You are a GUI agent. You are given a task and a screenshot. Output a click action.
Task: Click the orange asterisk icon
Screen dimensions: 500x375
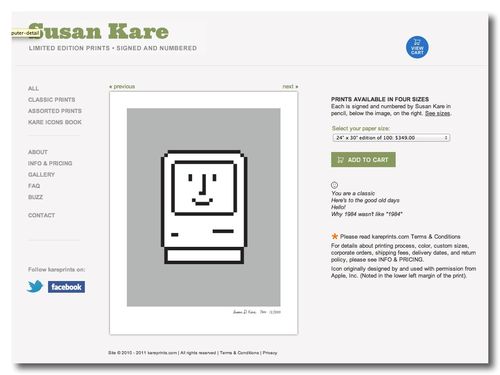[334, 236]
